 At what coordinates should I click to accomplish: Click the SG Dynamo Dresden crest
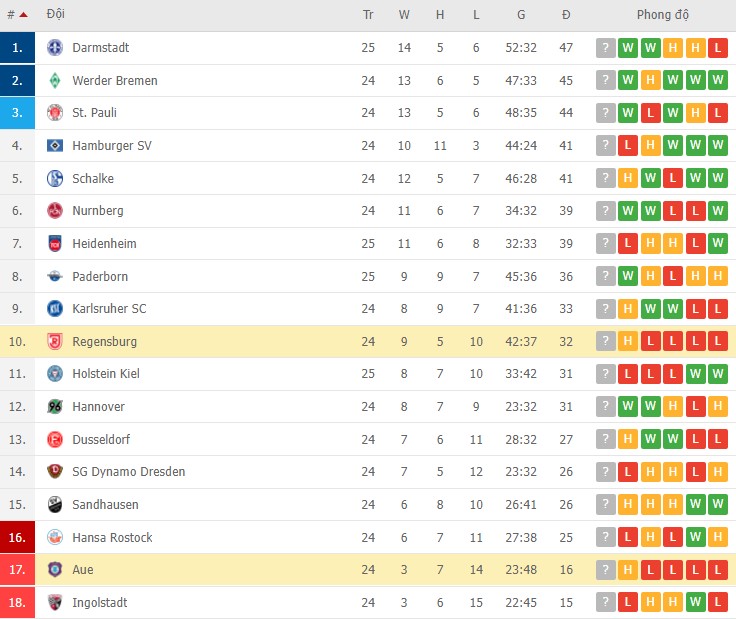click(54, 472)
